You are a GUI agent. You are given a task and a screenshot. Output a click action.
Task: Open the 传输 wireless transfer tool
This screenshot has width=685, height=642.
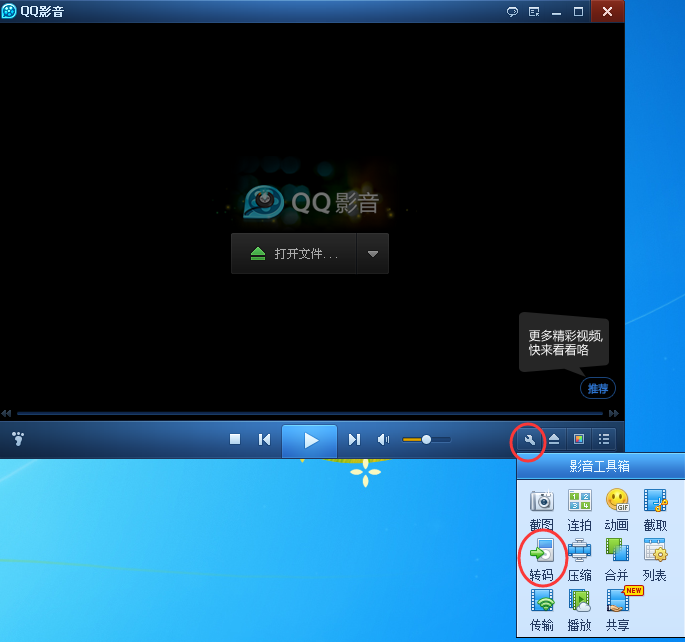point(542,610)
